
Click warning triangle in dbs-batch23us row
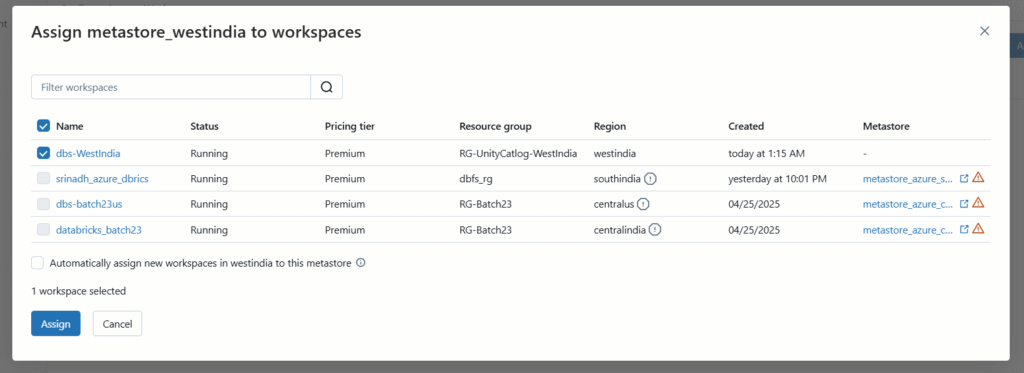(978, 203)
